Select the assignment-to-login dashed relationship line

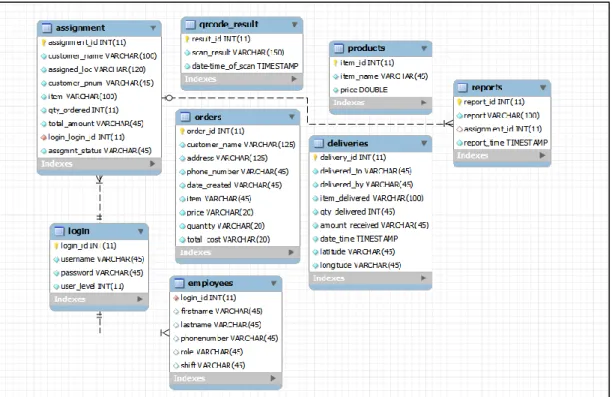point(100,199)
